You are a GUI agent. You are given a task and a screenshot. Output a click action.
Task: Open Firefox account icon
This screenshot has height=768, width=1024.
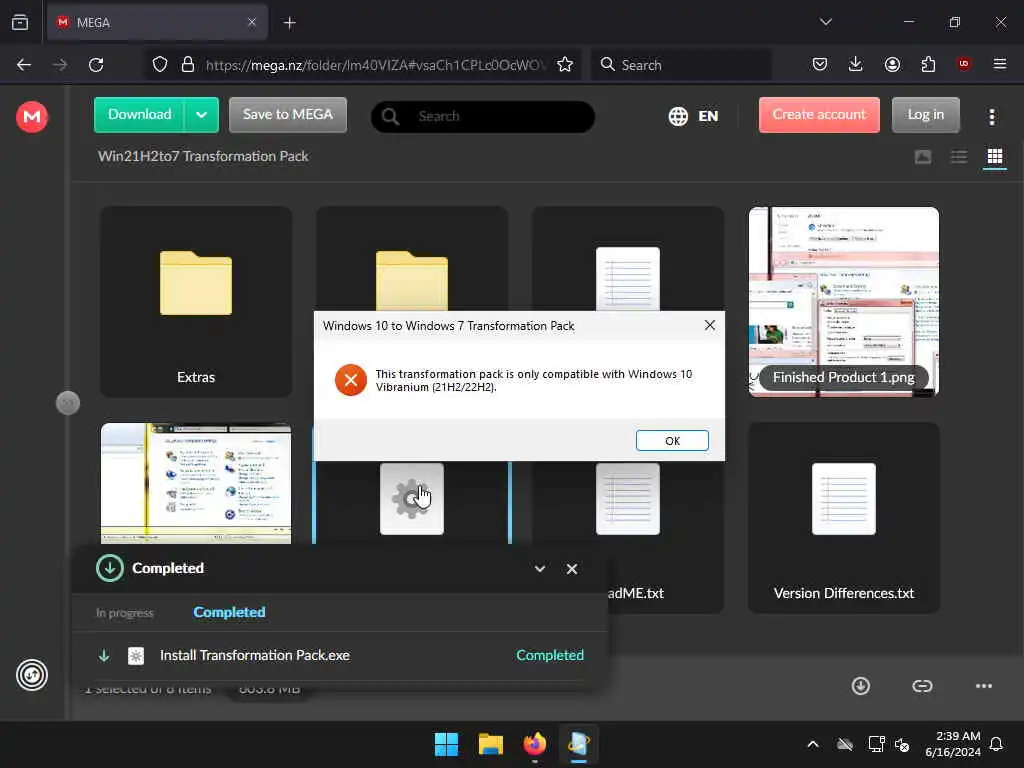point(892,64)
